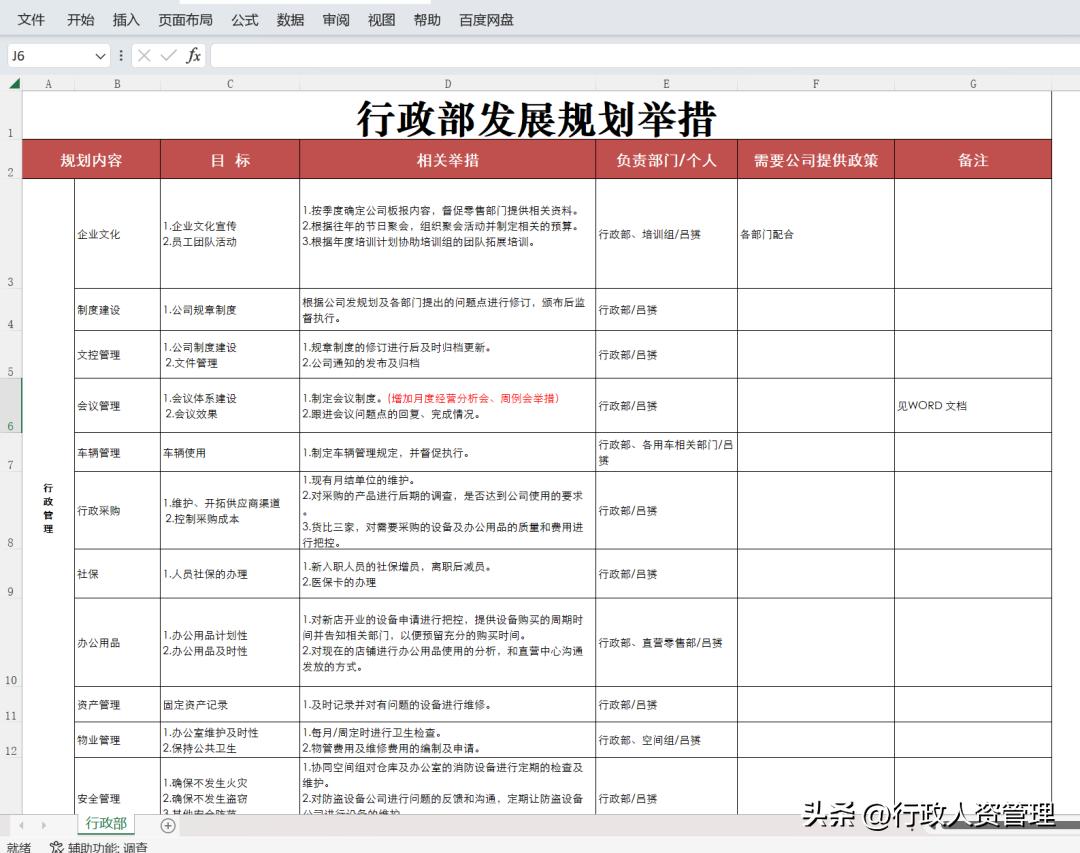Click the cancel (×) icon in the formula bar
Viewport: 1080px width, 853px height.
coord(145,56)
